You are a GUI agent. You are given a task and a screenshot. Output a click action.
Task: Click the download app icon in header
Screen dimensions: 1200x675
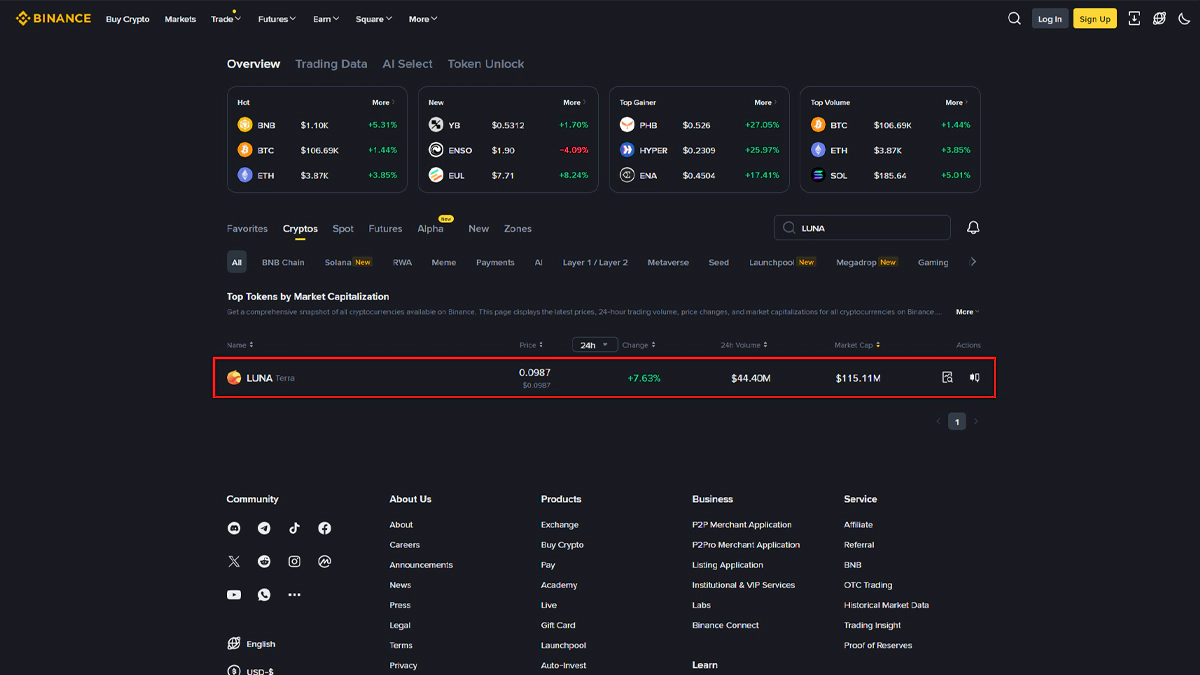tap(1134, 18)
